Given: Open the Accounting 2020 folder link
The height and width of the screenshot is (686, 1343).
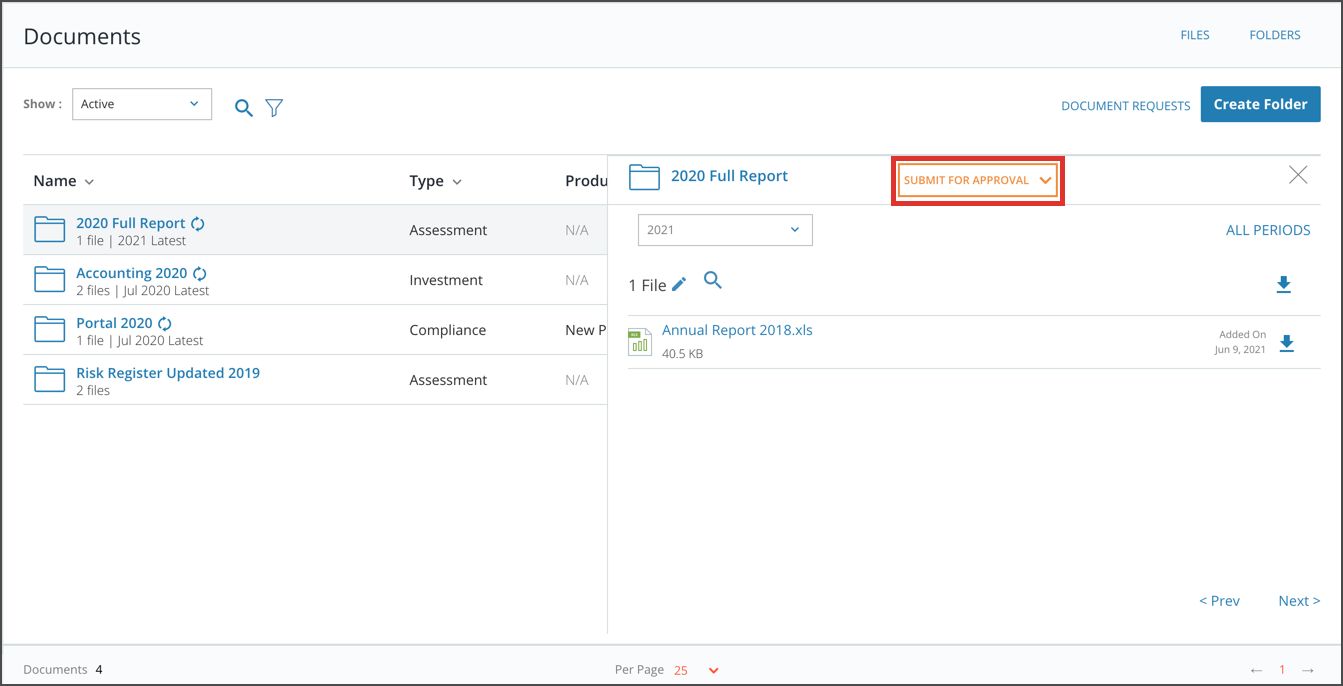Looking at the screenshot, I should (132, 273).
